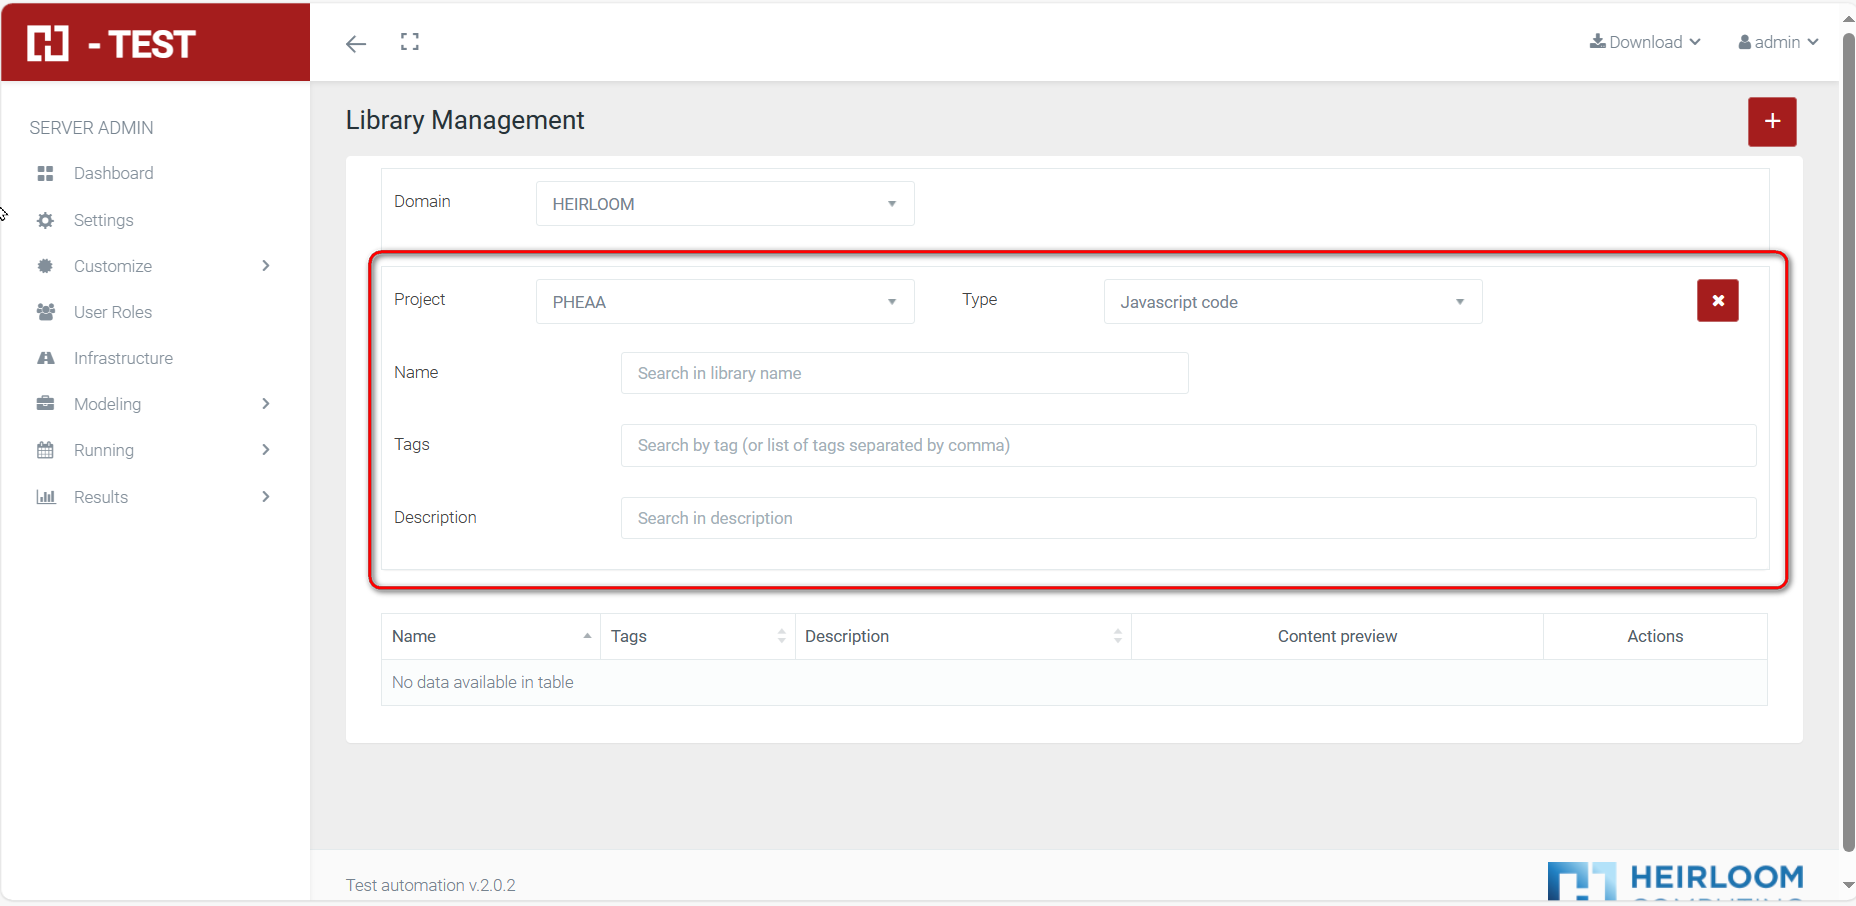Image resolution: width=1856 pixels, height=906 pixels.
Task: Open the Download menu
Action: (x=1645, y=42)
